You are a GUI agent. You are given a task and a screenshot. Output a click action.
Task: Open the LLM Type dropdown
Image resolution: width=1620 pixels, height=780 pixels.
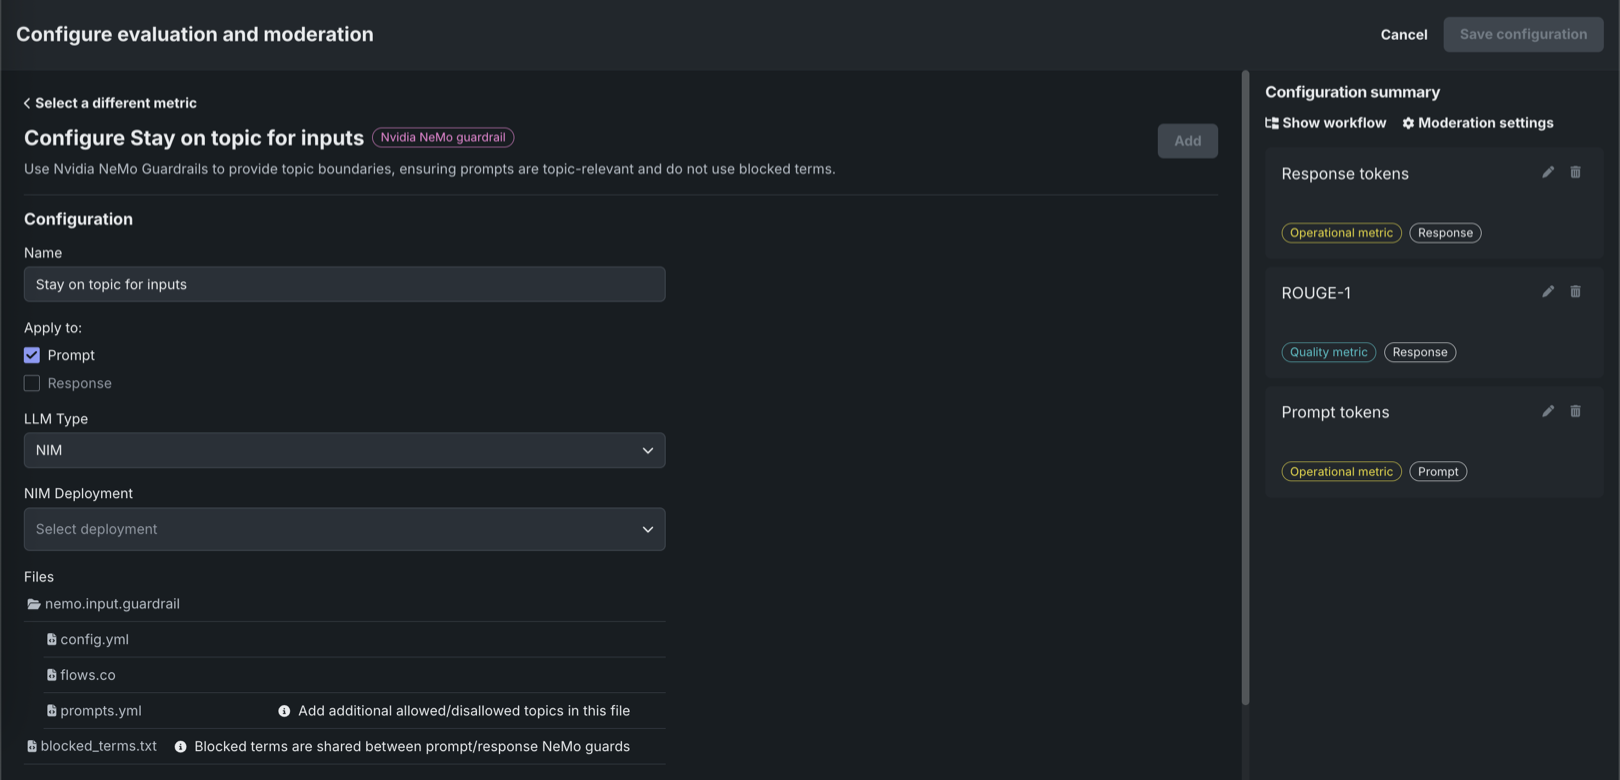click(x=344, y=450)
